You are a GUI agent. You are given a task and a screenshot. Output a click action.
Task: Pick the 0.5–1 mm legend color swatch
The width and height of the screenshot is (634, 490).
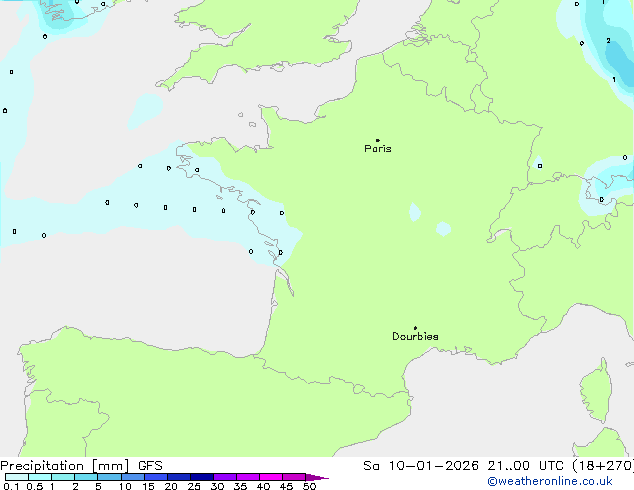40,477
